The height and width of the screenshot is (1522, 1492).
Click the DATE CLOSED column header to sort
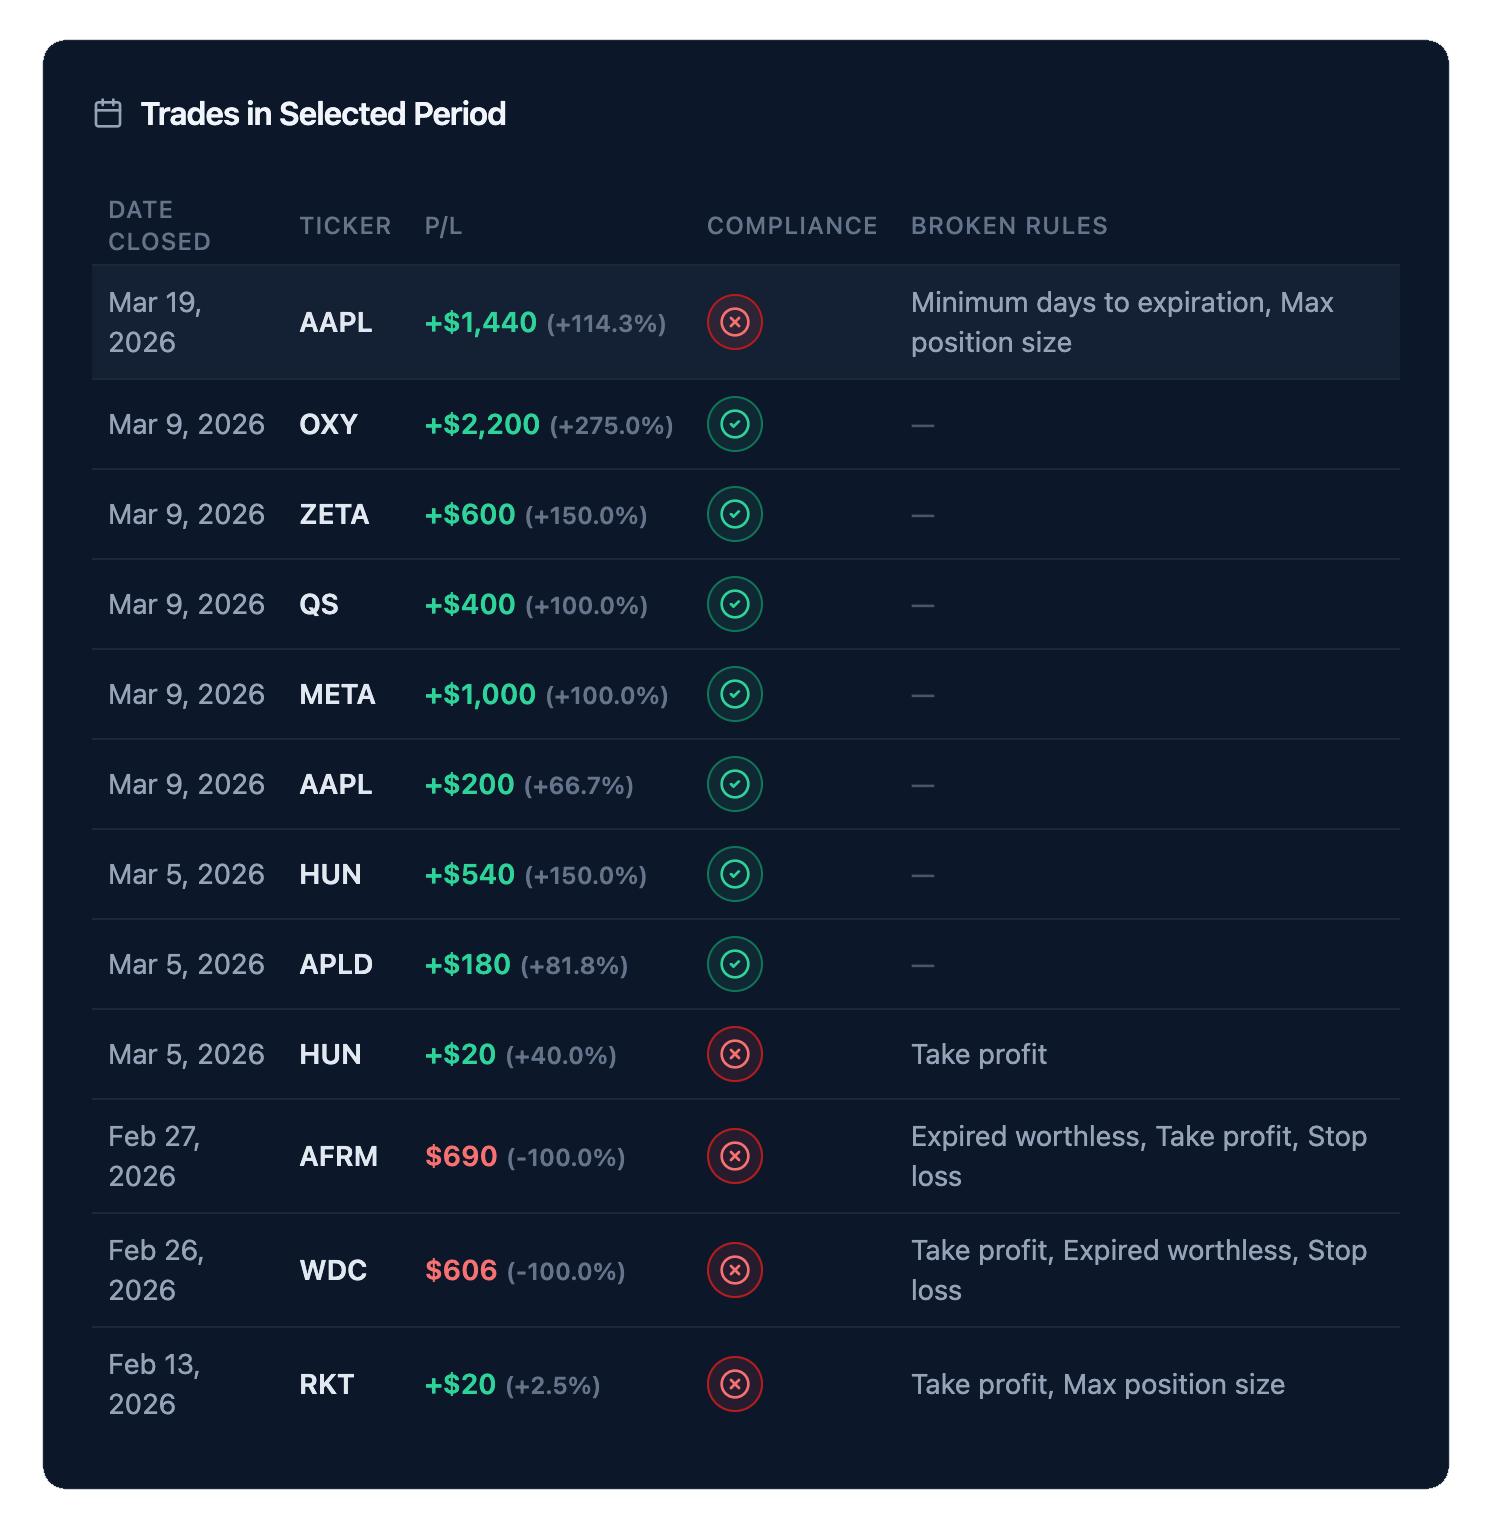(x=160, y=225)
